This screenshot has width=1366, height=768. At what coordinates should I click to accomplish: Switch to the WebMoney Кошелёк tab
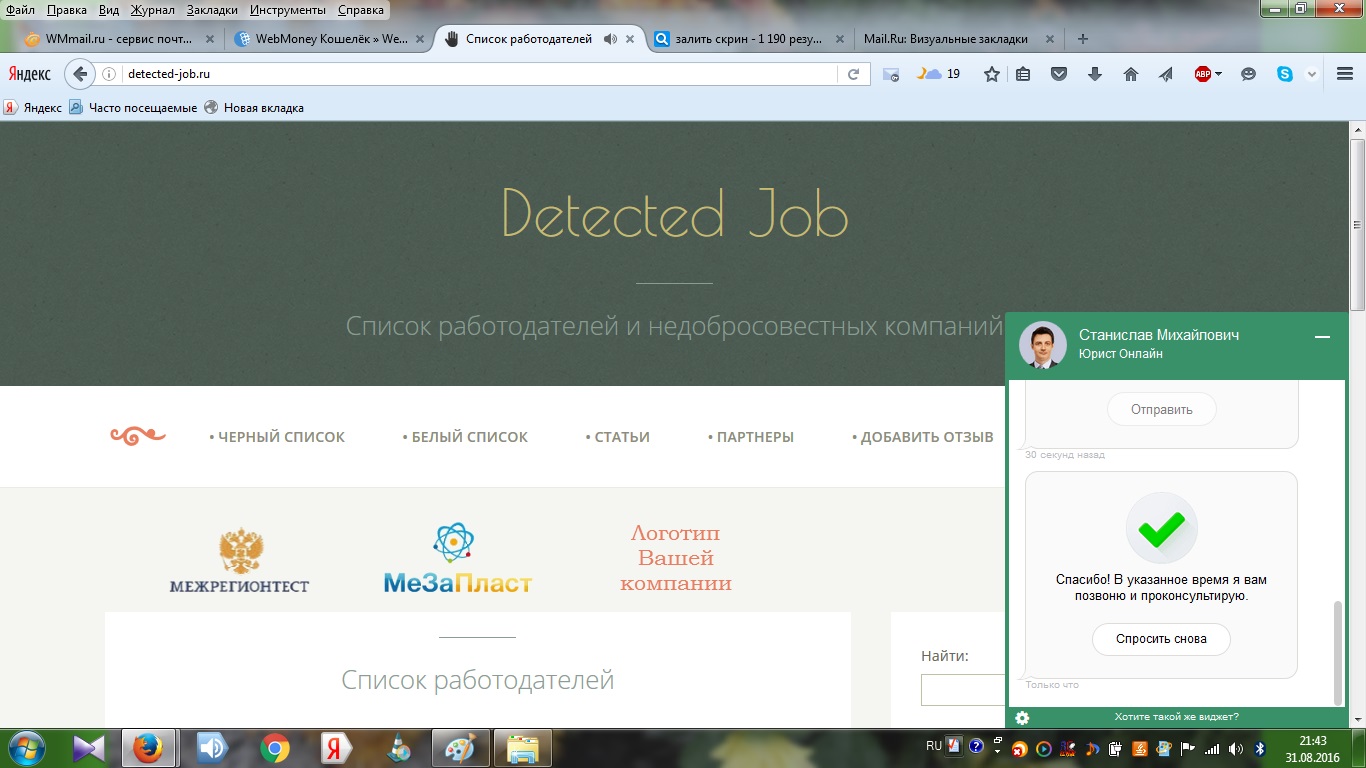330,39
